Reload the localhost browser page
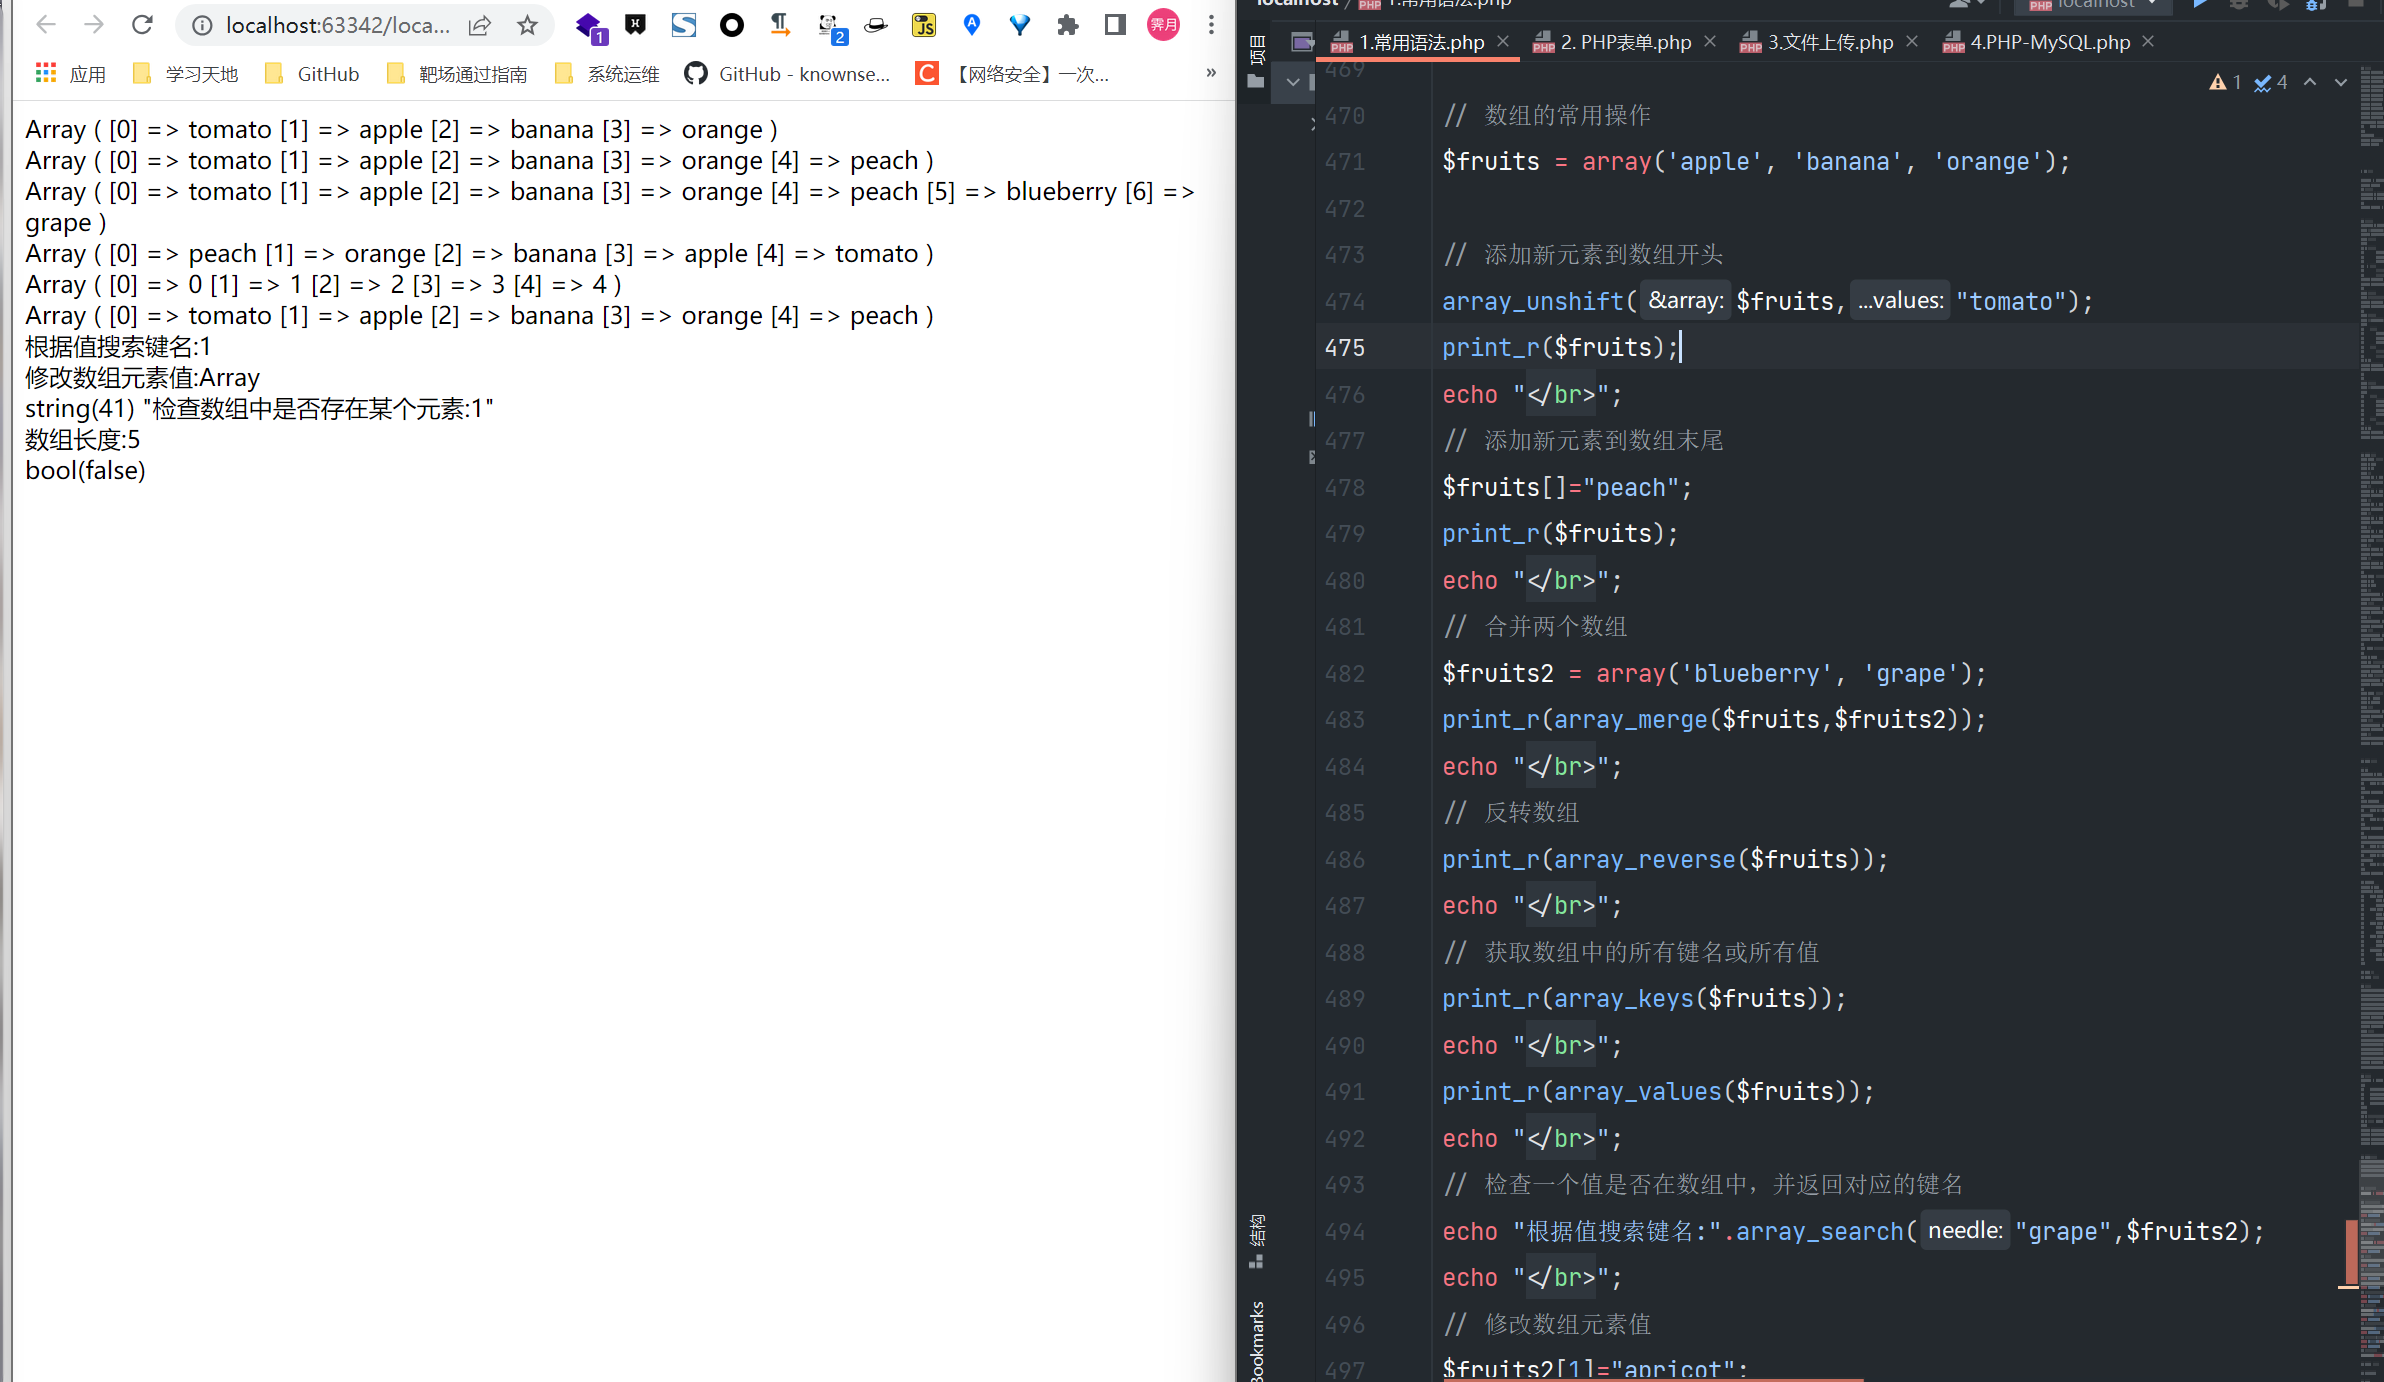 pos(142,25)
